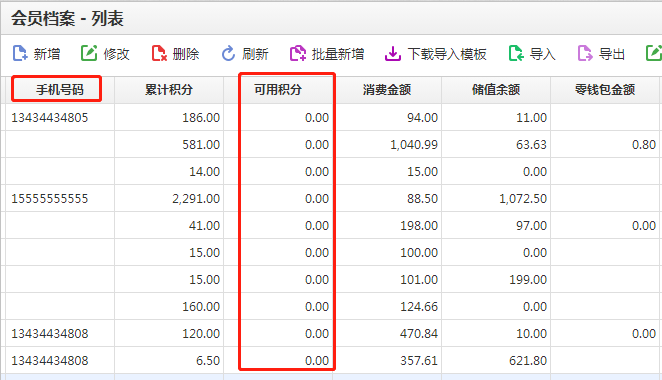Select phone number 13434434805 cell
Viewport: 662px width, 380px height.
(49, 117)
